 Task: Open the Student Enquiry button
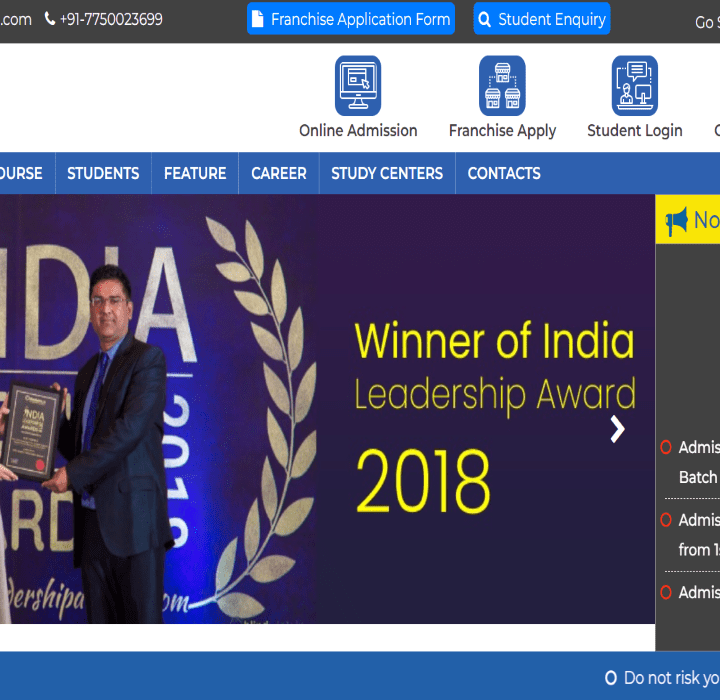tap(542, 19)
